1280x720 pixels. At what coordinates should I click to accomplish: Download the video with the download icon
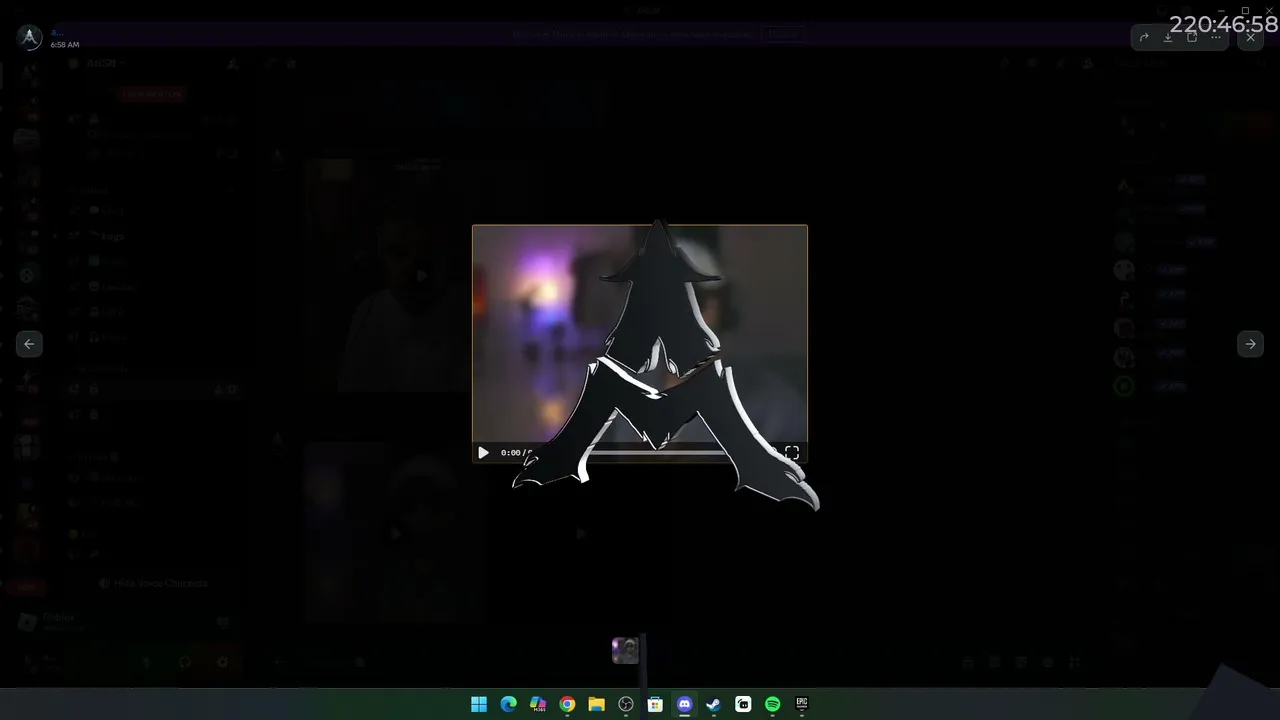click(1168, 38)
